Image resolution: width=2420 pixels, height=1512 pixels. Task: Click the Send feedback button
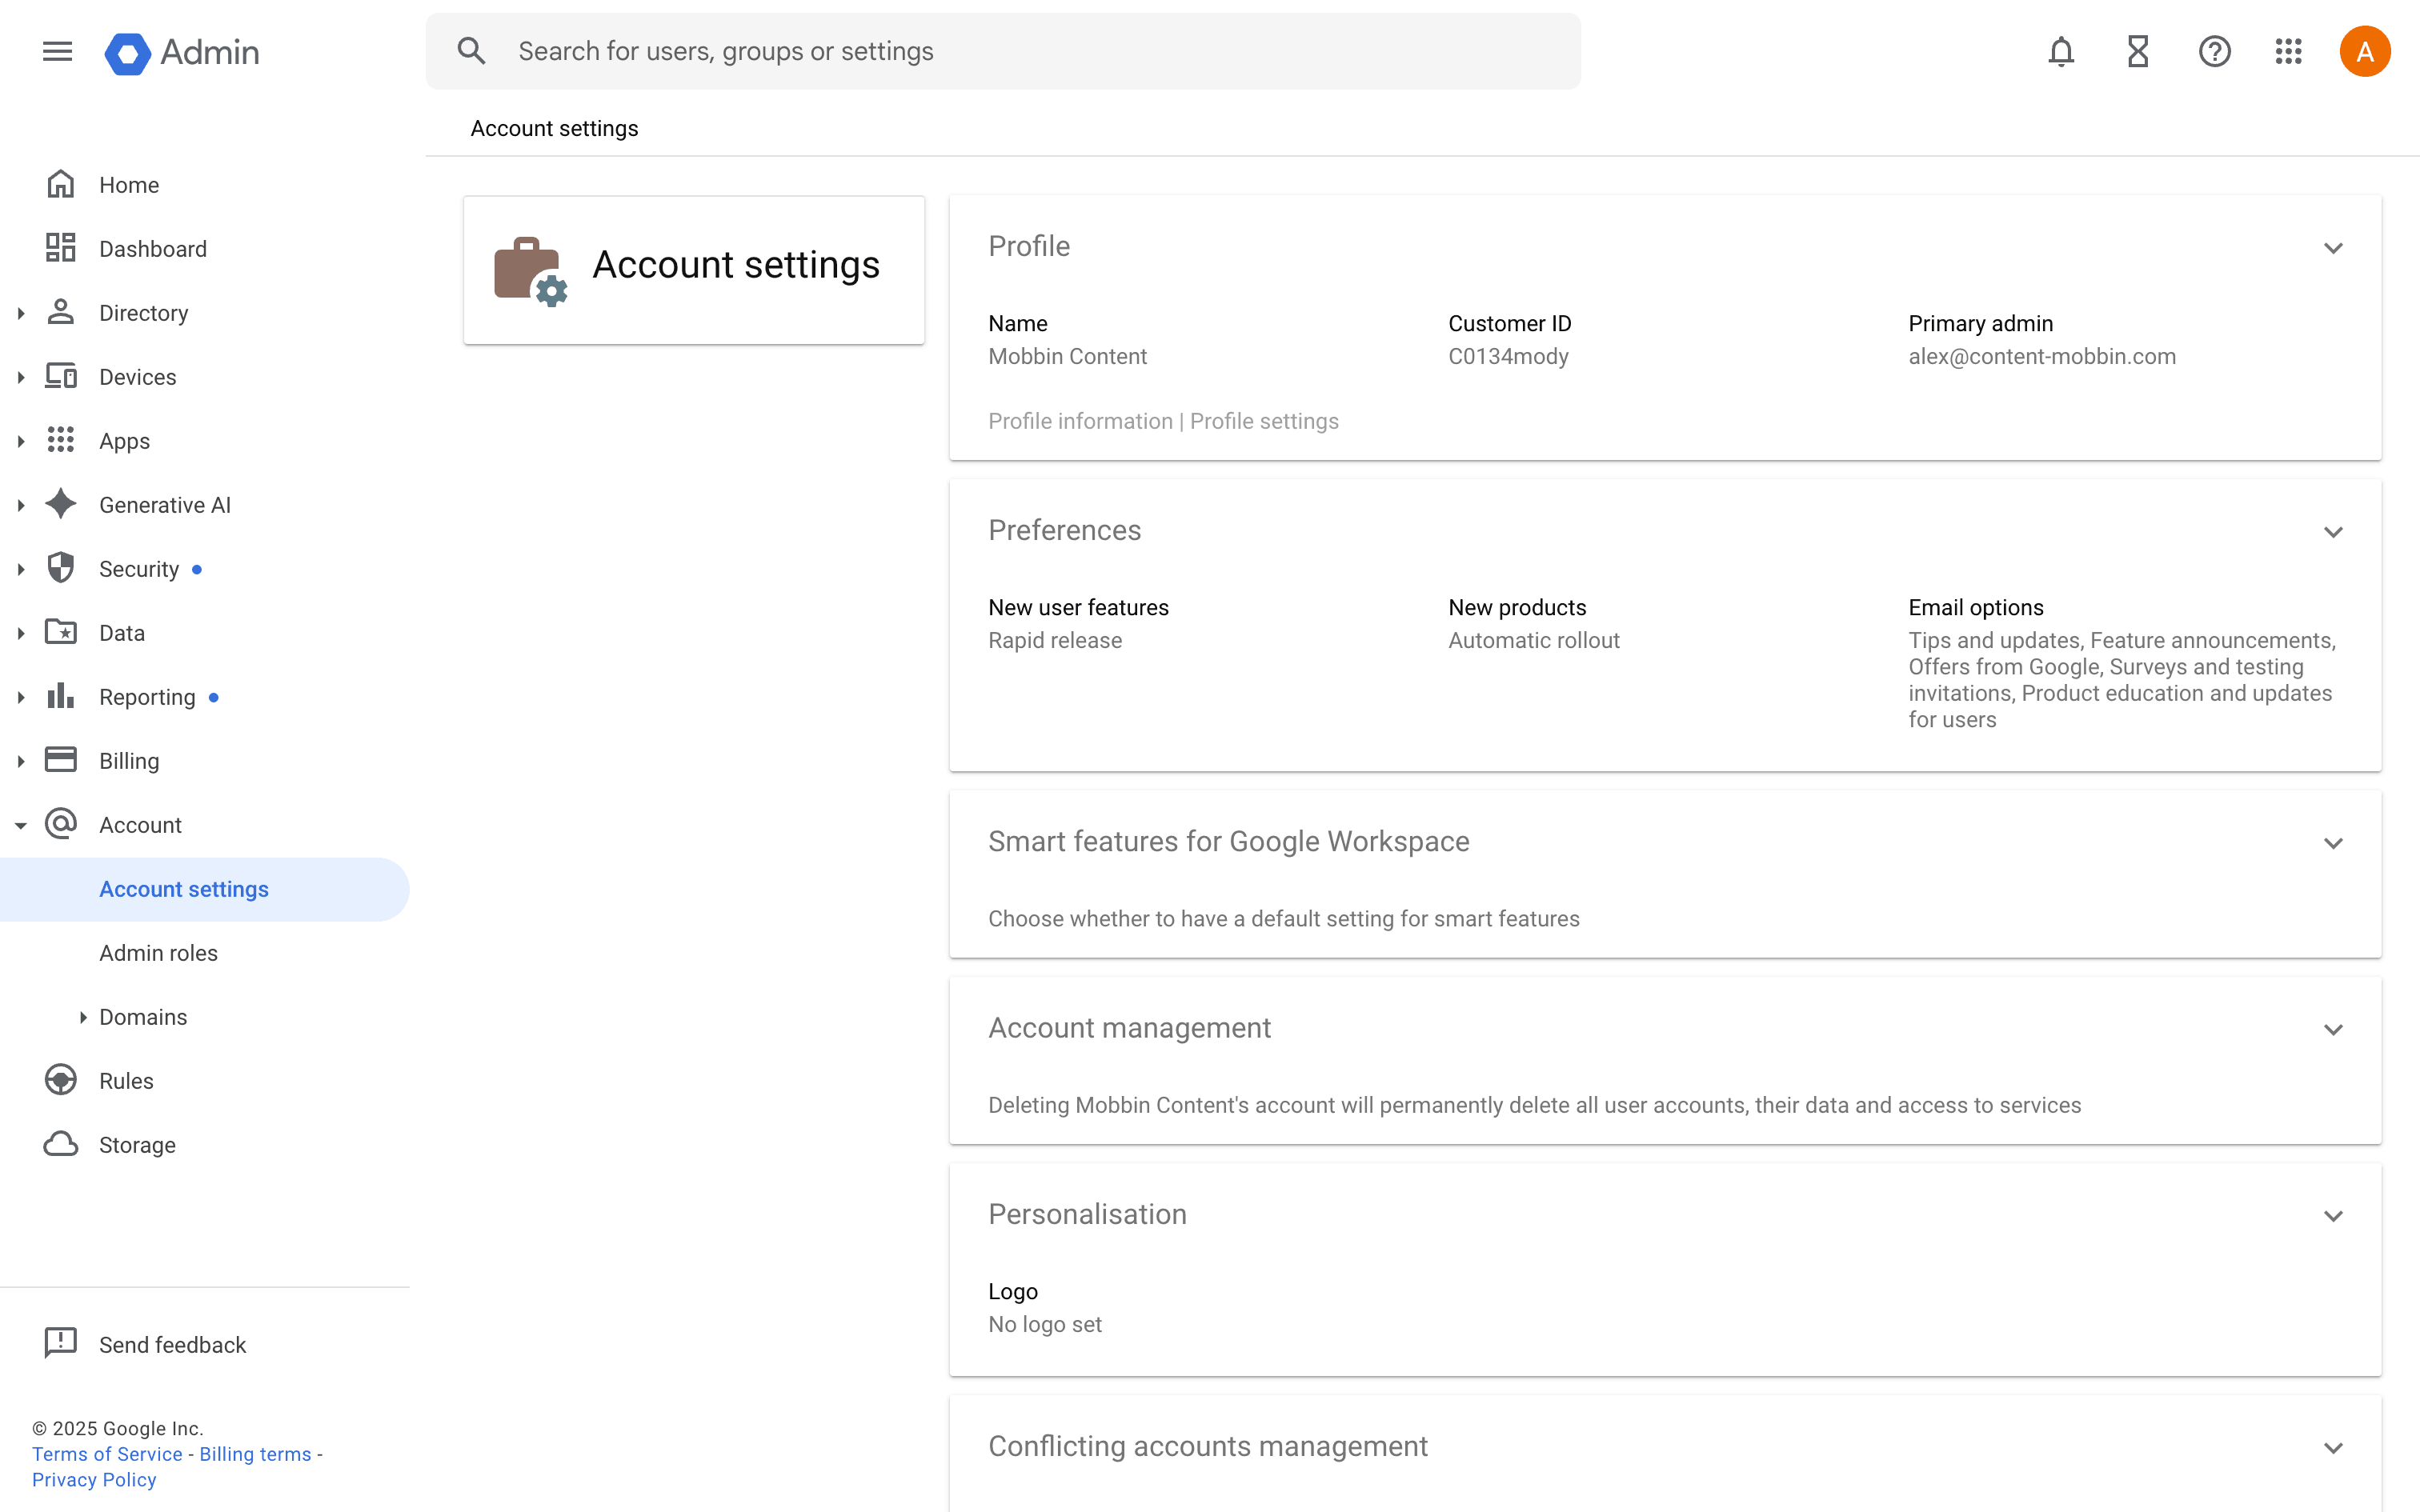pos(172,1344)
